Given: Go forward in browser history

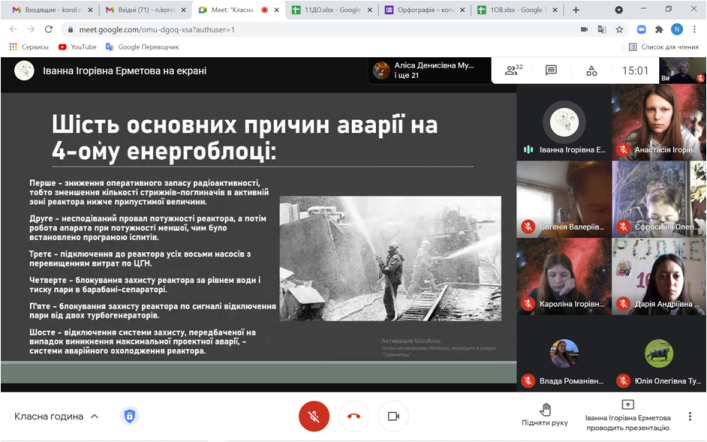Looking at the screenshot, I should pyautogui.click(x=31, y=29).
